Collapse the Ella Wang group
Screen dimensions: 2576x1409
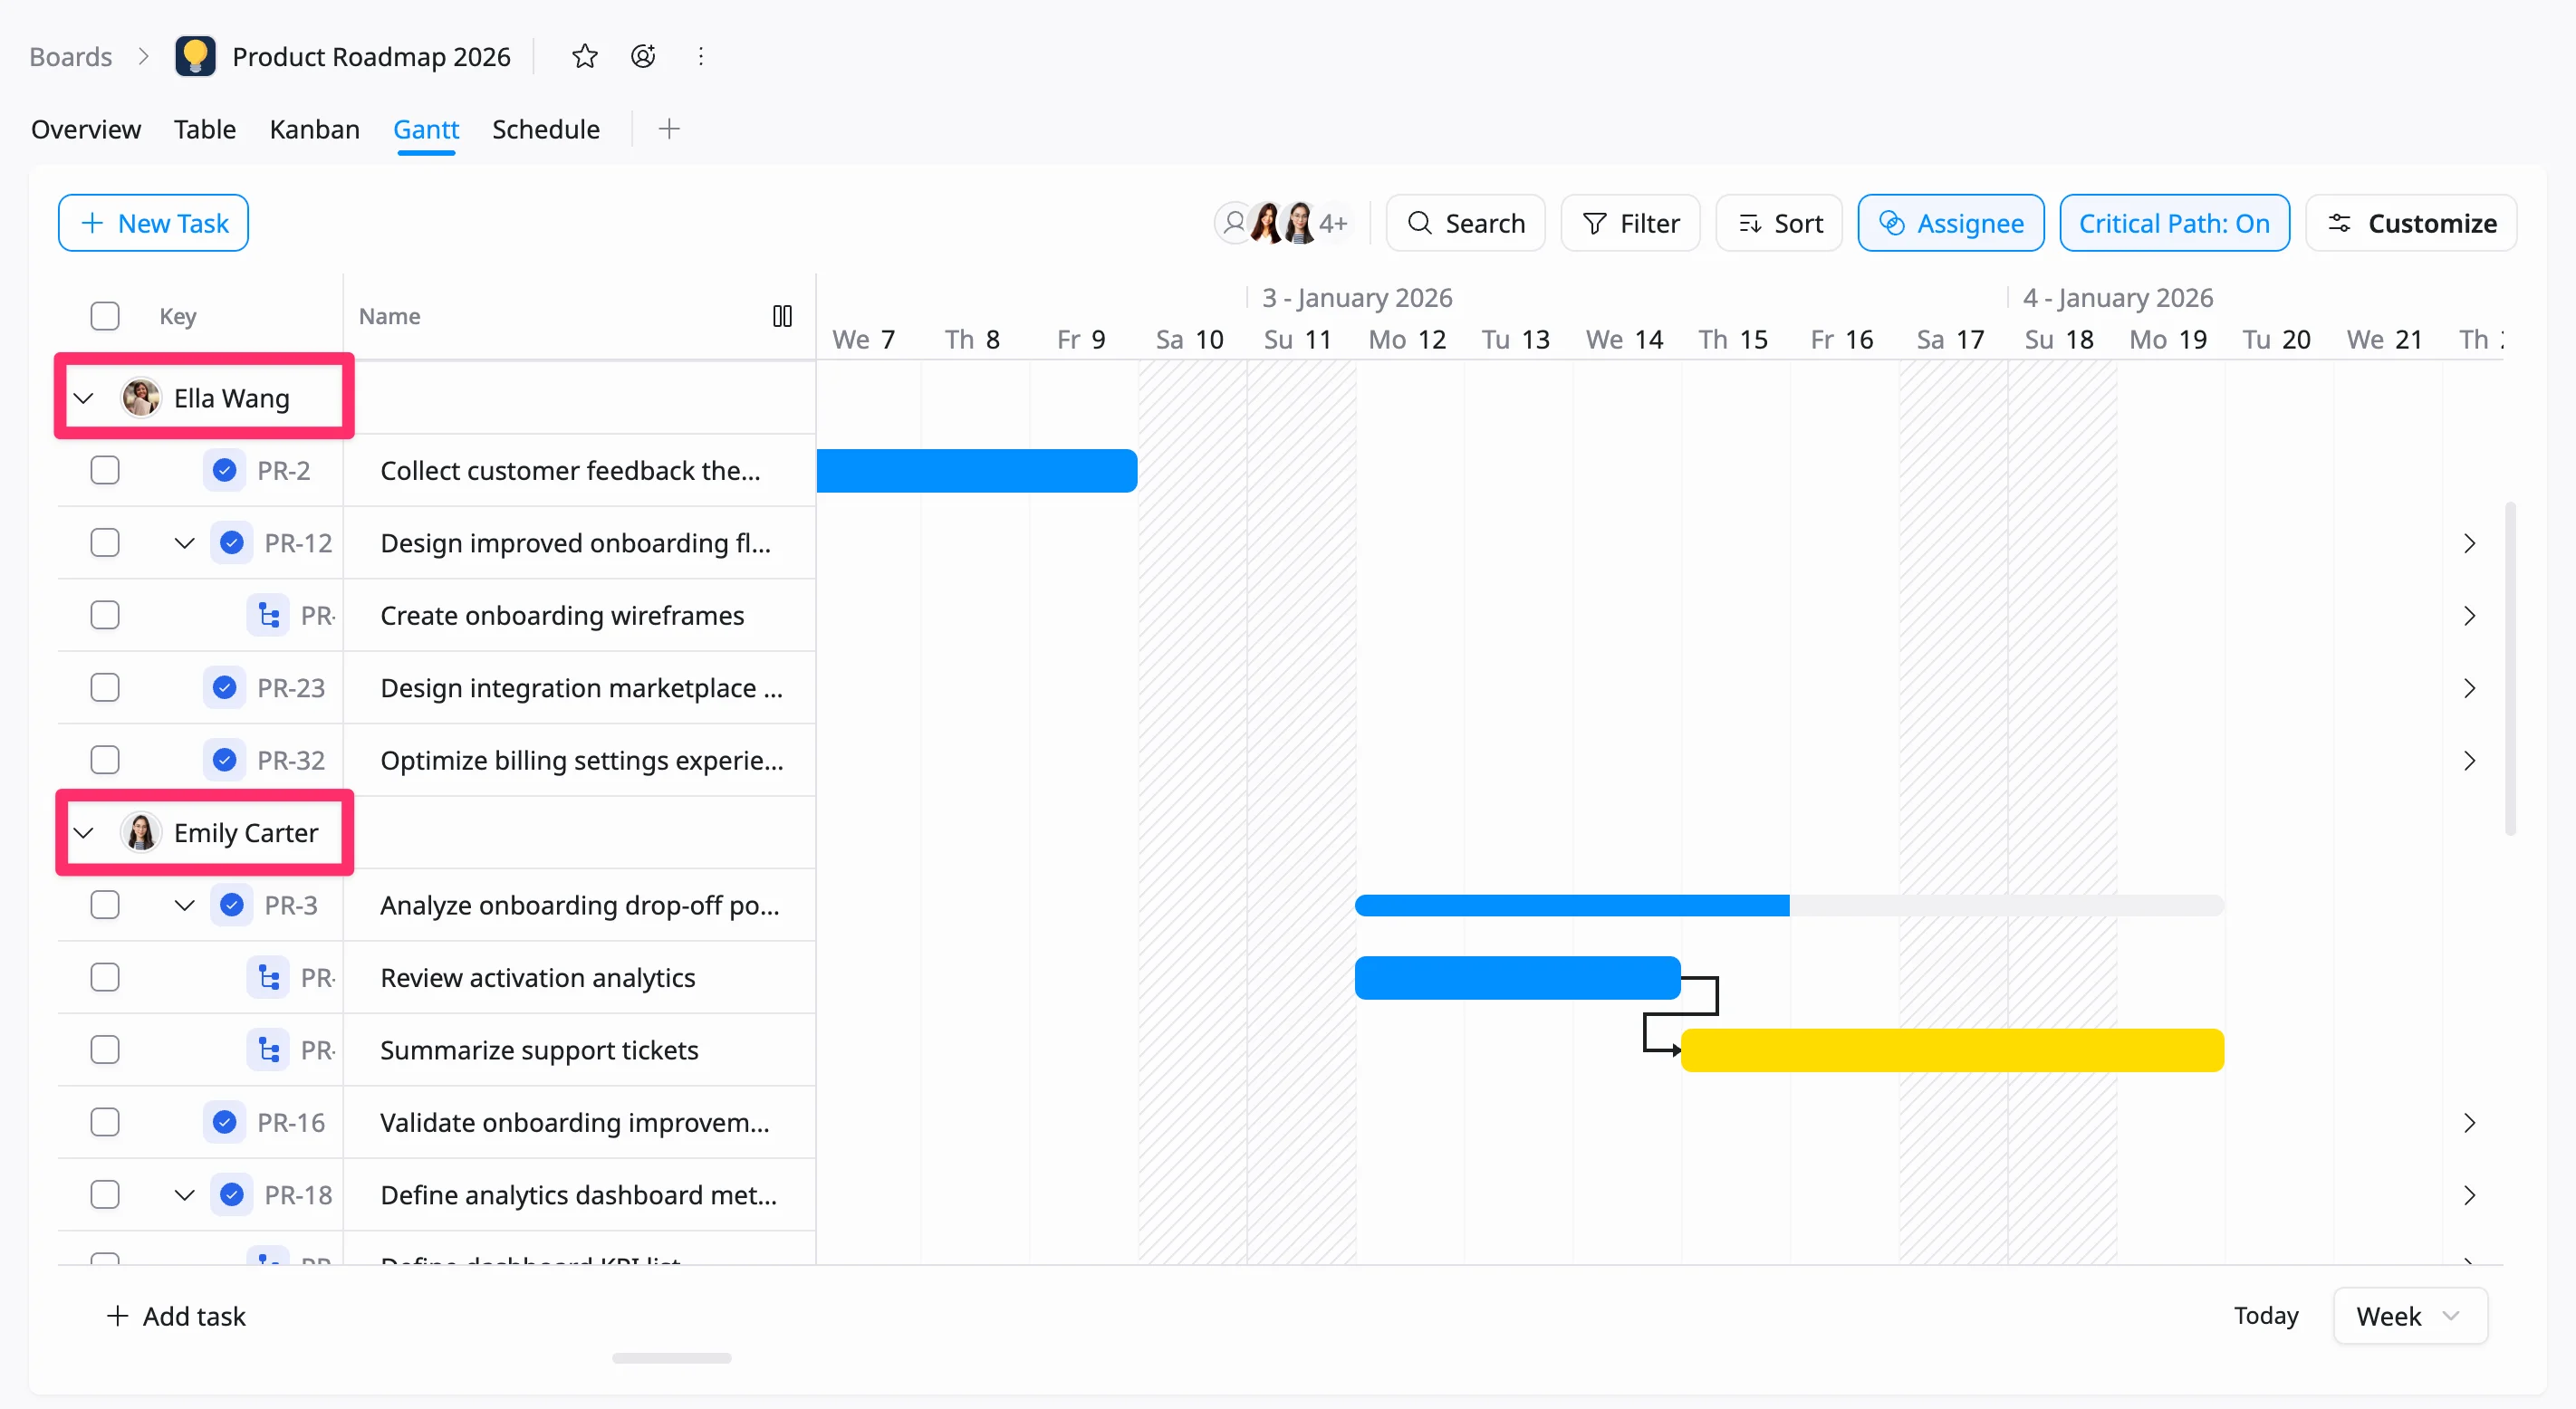(83, 398)
